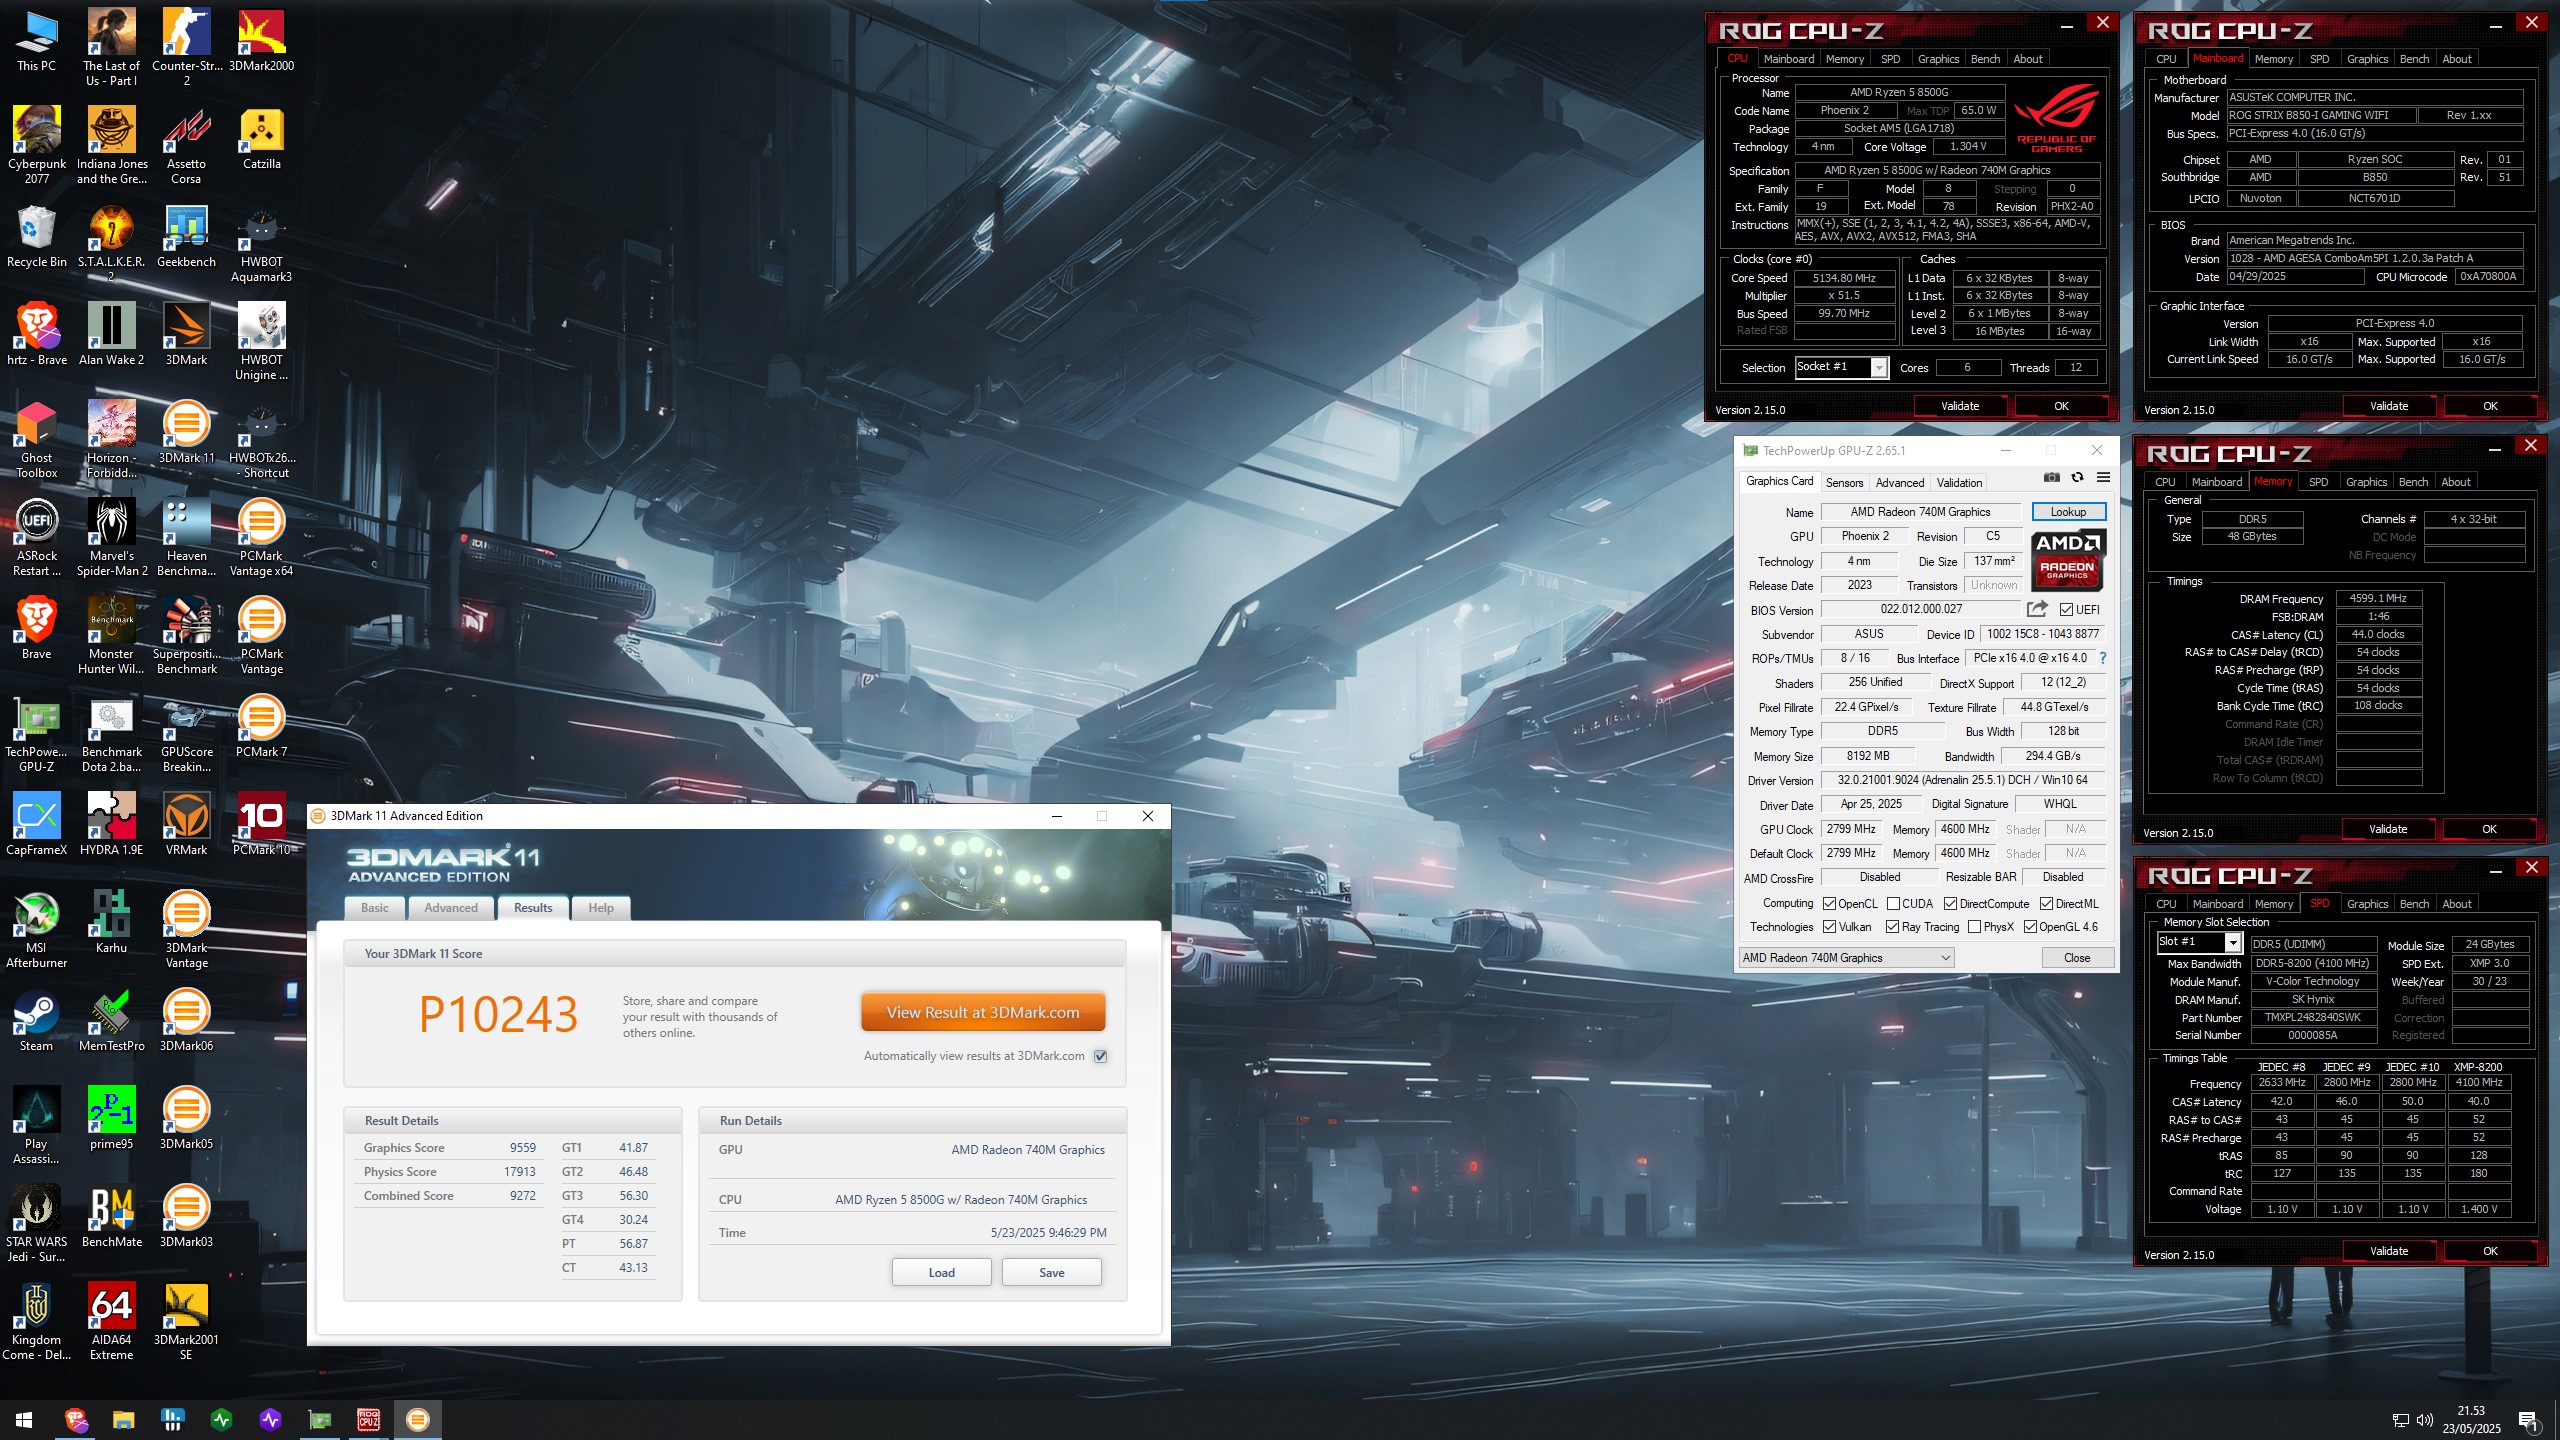Open the notification center icon
Viewport: 2560px width, 1440px height.
point(2529,1420)
